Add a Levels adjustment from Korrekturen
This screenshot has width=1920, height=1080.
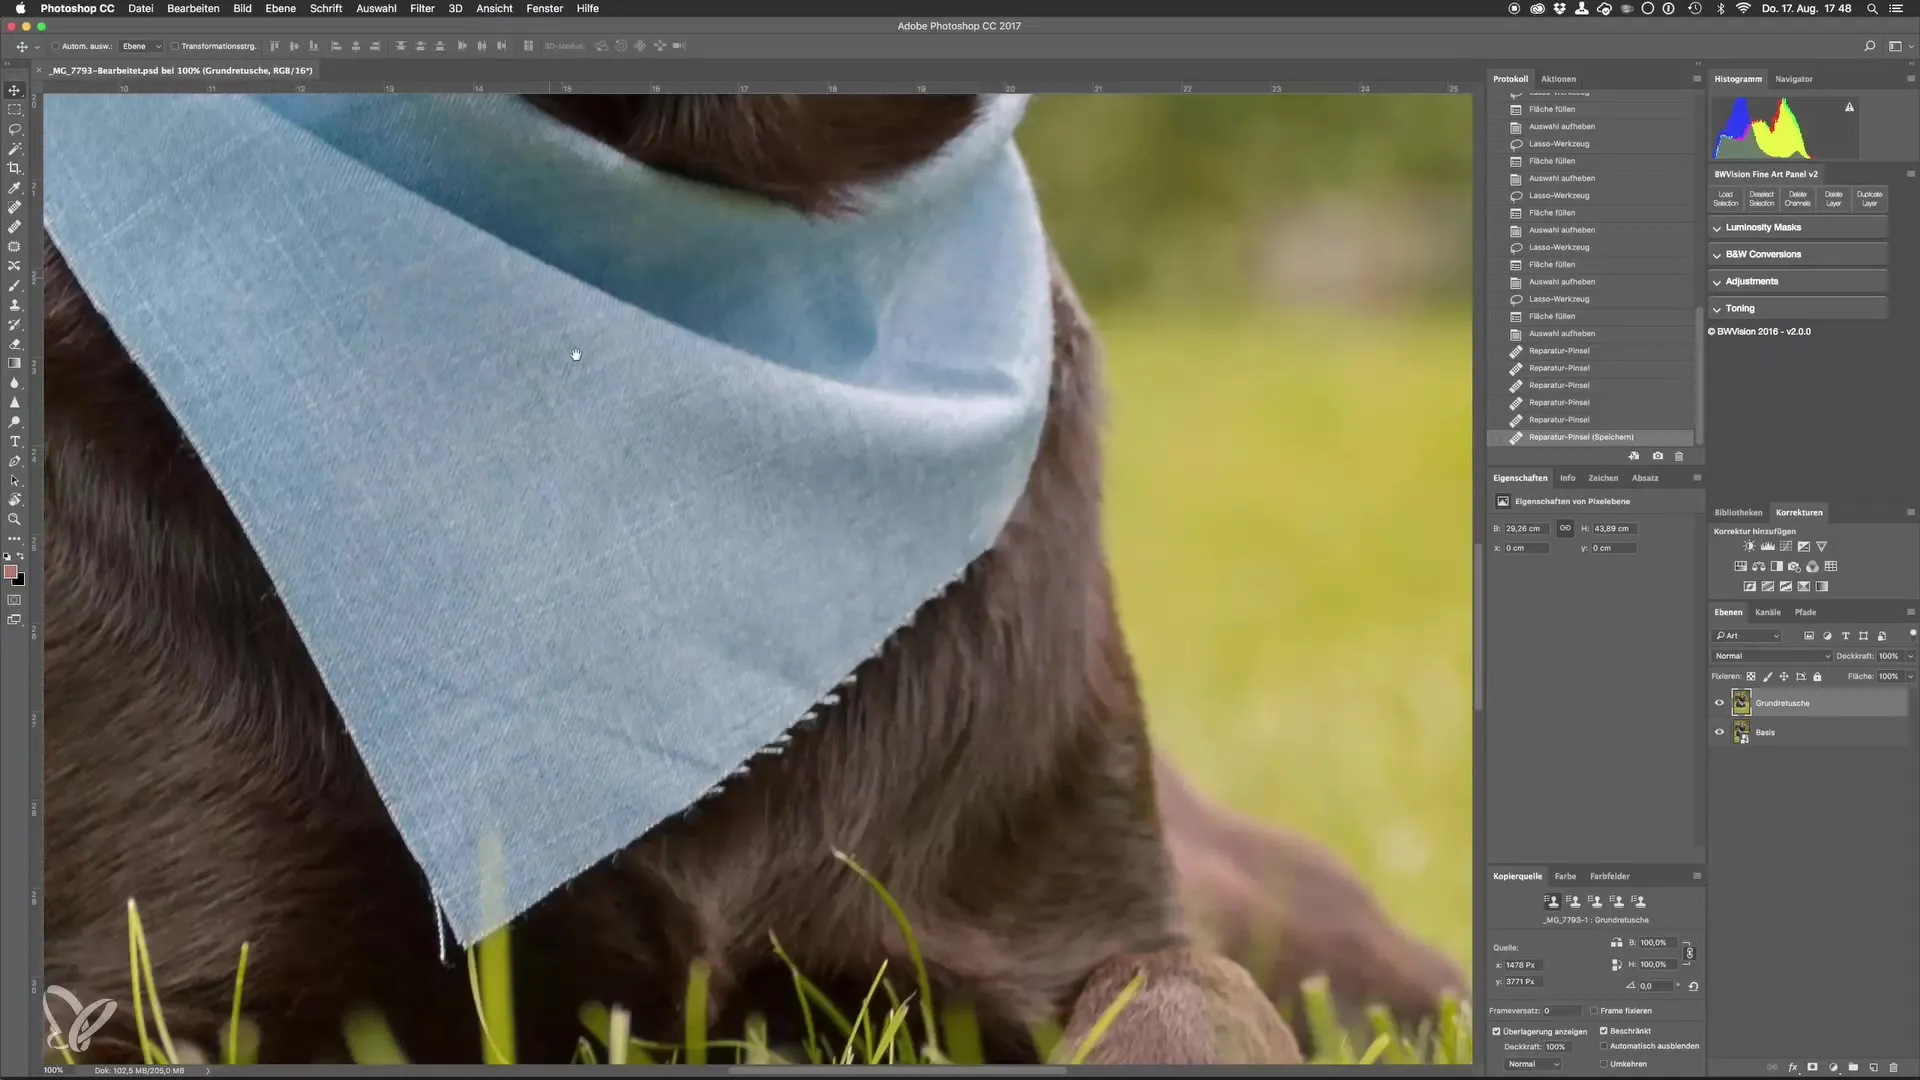pos(1767,547)
